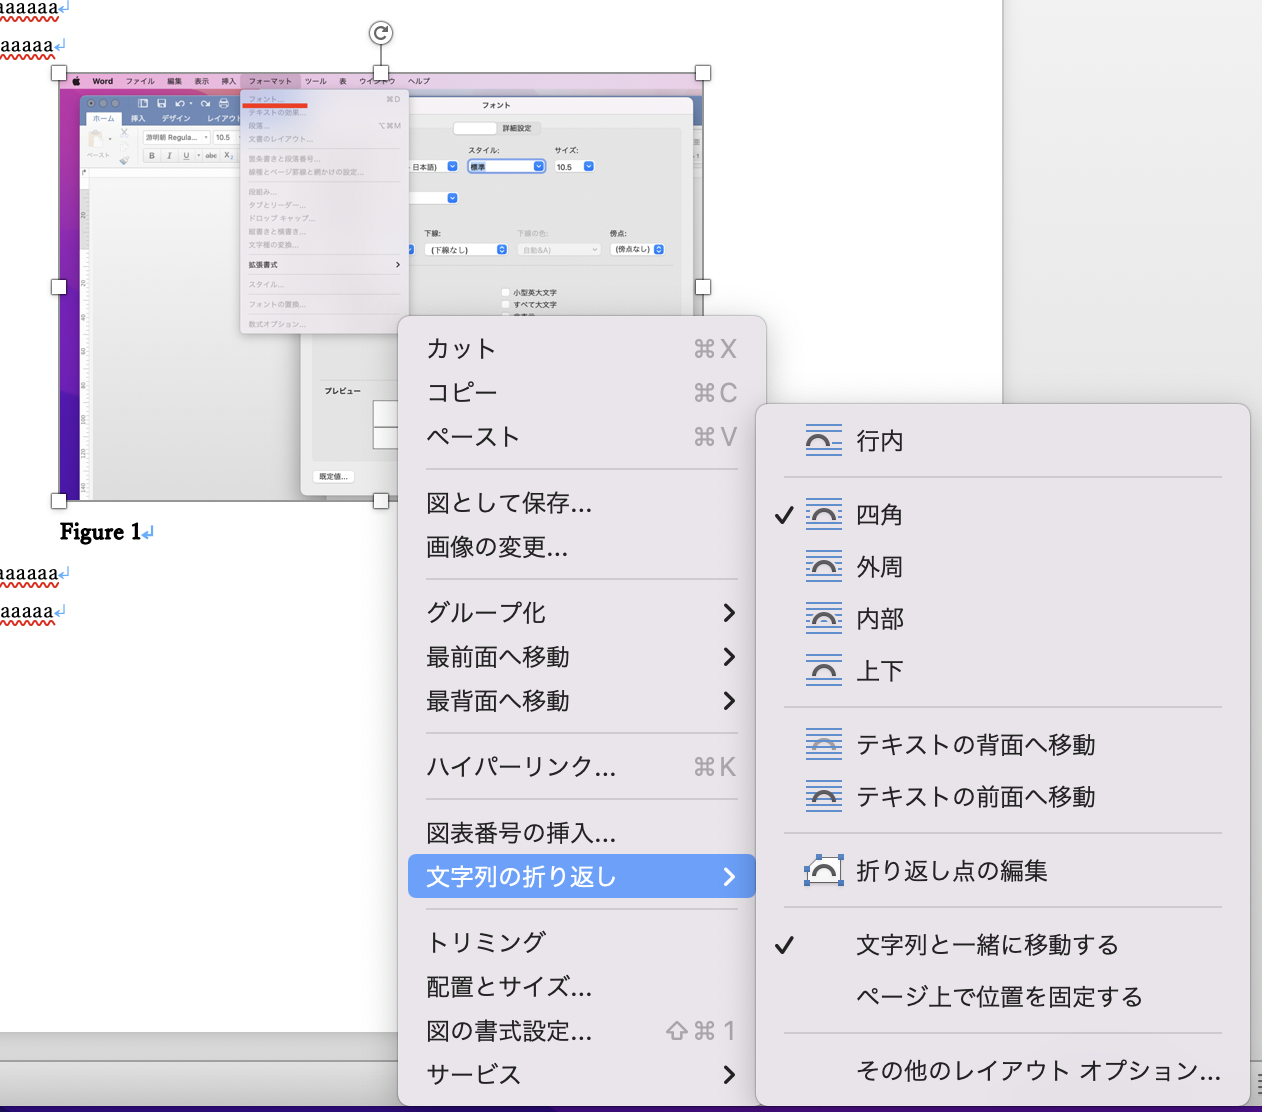Enable ページ上で位置を固定する
1262x1112 pixels.
[x=1003, y=997]
